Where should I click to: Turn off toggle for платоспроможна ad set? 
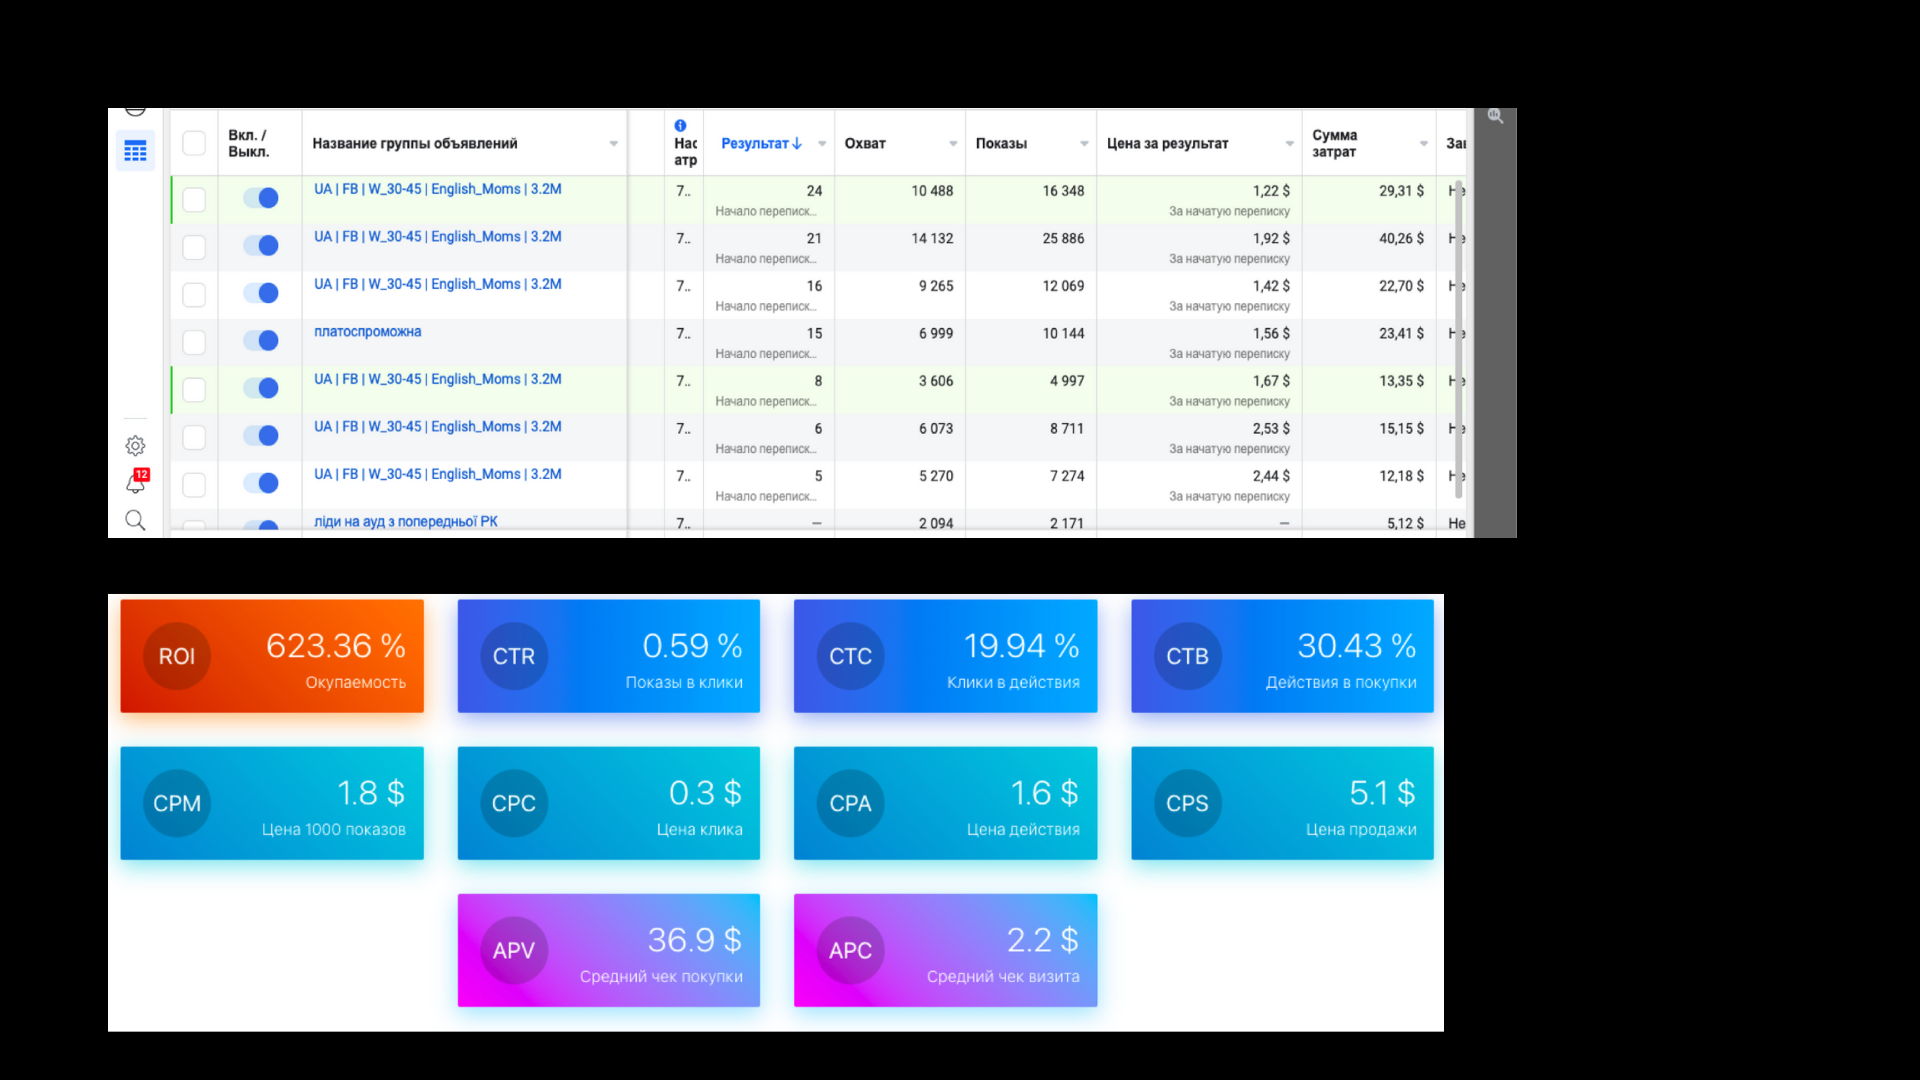point(261,341)
